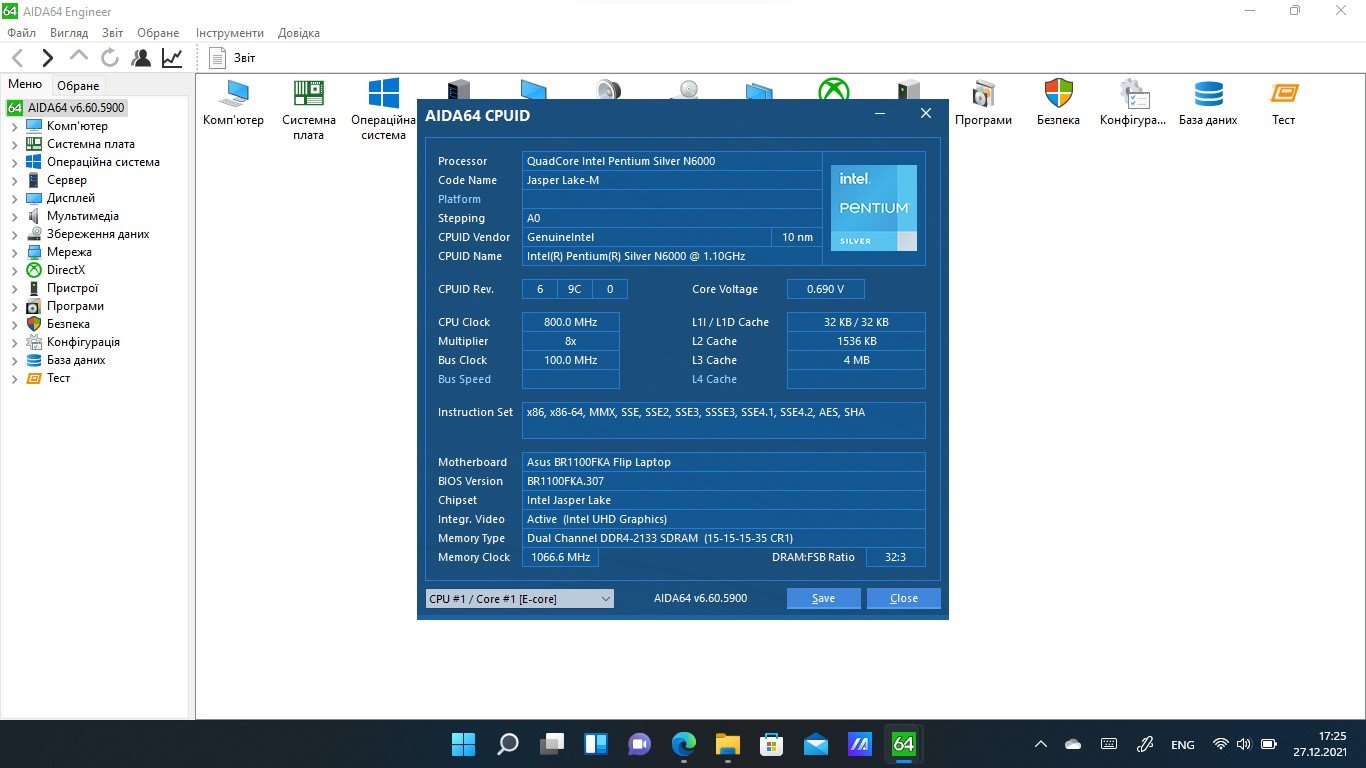The width and height of the screenshot is (1366, 768).
Task: Minimize the AIDA64 CPUID dialog
Action: (880, 114)
